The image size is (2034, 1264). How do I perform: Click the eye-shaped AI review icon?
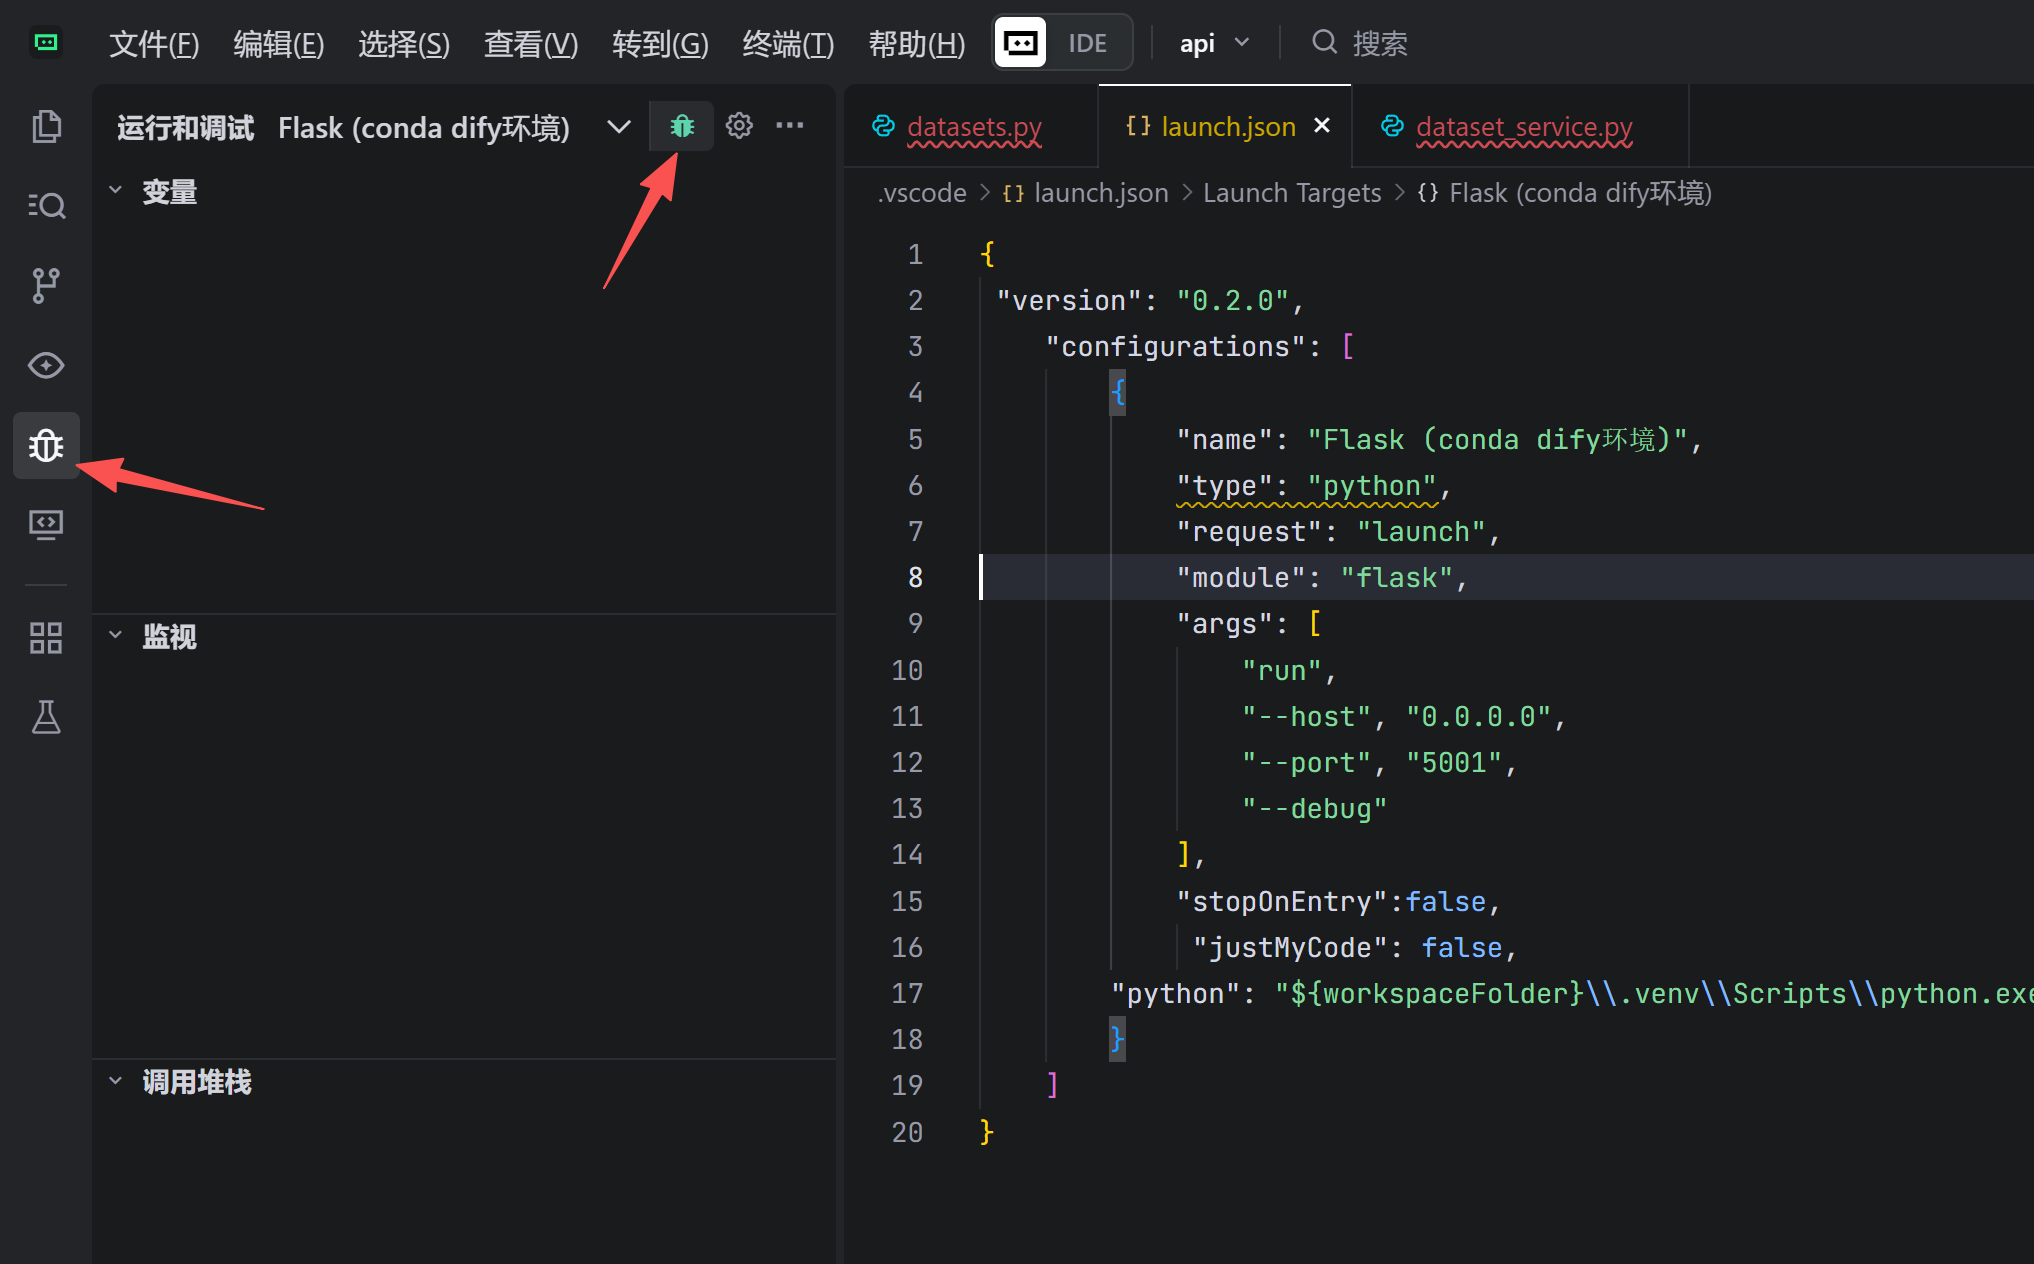(x=46, y=366)
